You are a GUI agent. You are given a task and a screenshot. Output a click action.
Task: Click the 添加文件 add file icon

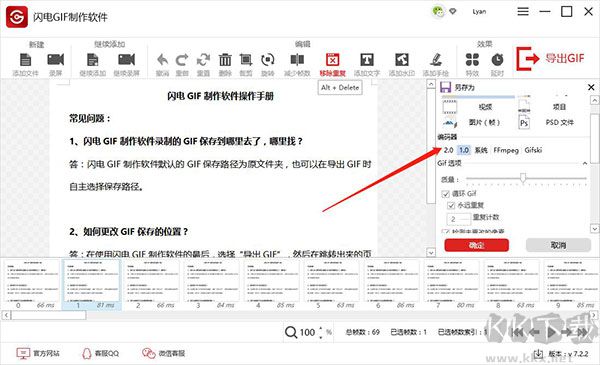tap(25, 60)
